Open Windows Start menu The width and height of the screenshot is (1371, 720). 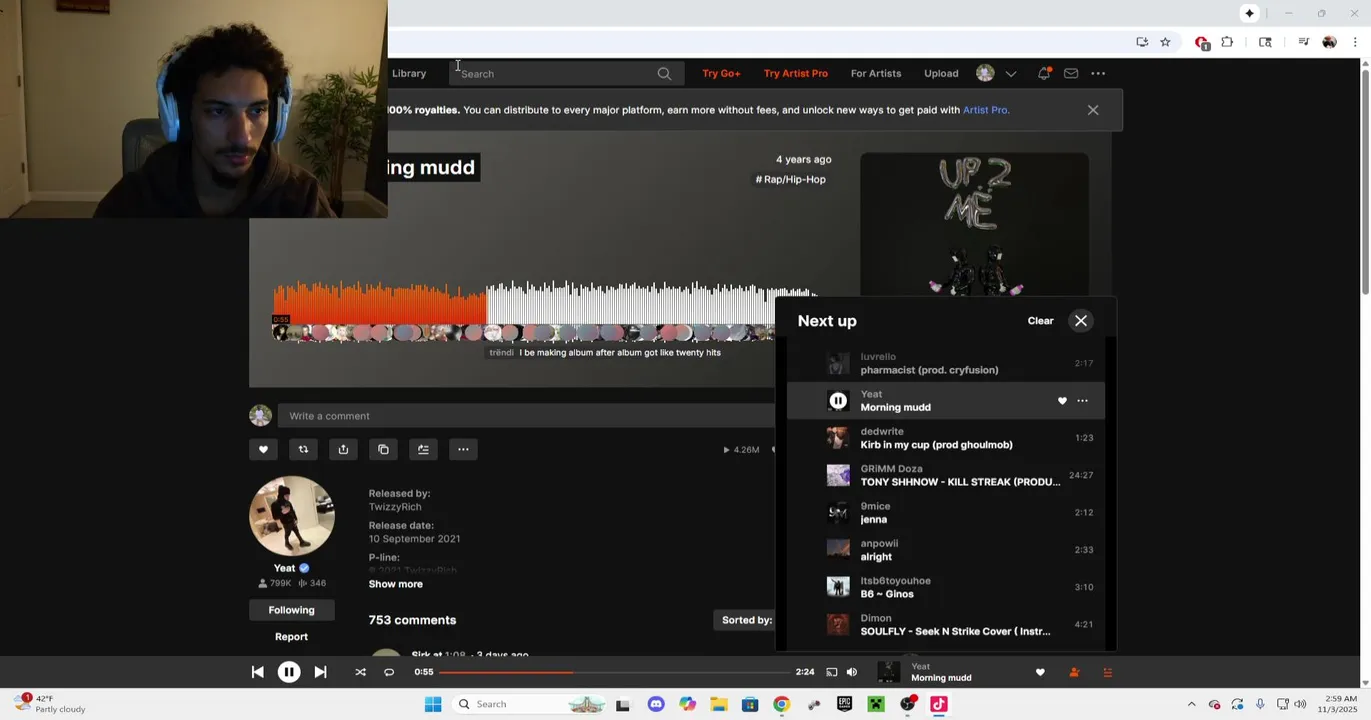point(433,704)
